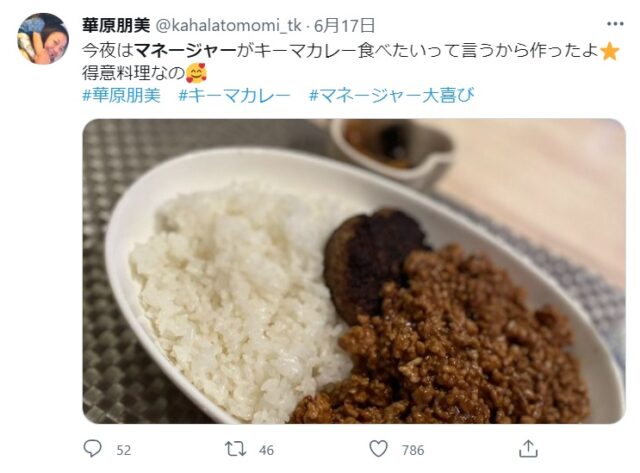This screenshot has width=640, height=473.
Task: Click the retweet arrows icon
Action: tap(236, 449)
